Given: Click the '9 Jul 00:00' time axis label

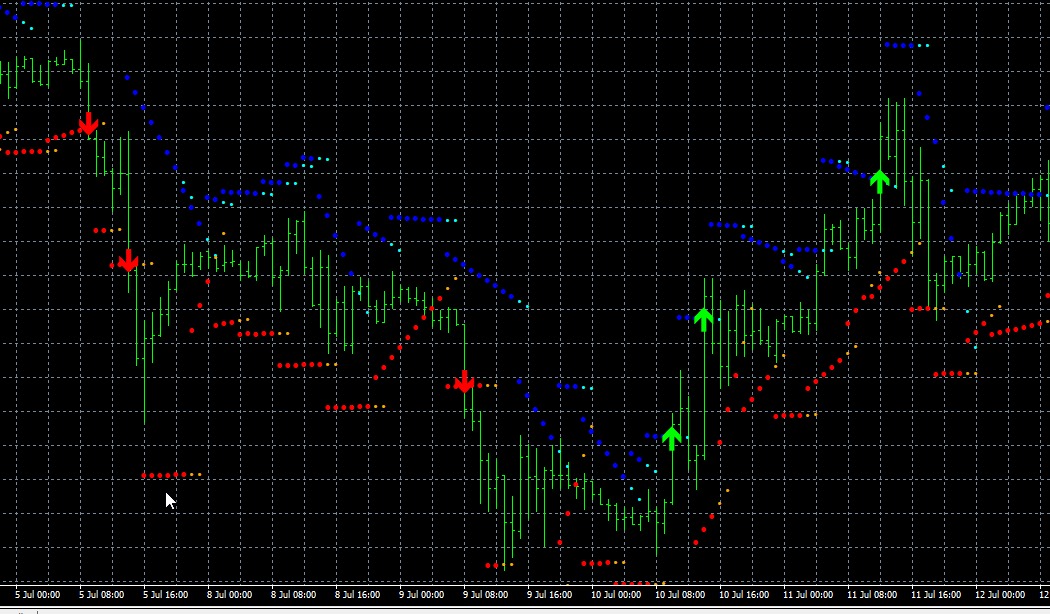Looking at the screenshot, I should [422, 595].
